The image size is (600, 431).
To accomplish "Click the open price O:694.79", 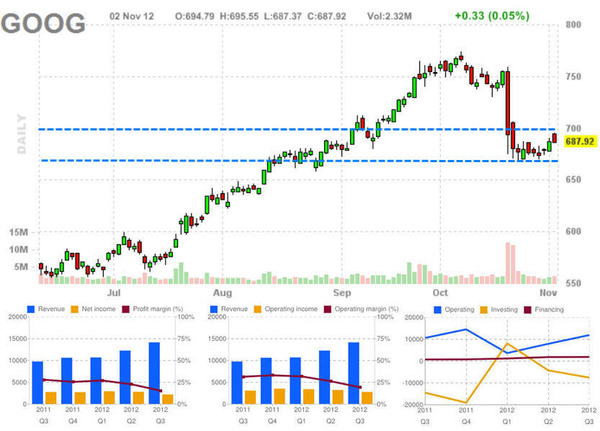I will click(x=194, y=16).
